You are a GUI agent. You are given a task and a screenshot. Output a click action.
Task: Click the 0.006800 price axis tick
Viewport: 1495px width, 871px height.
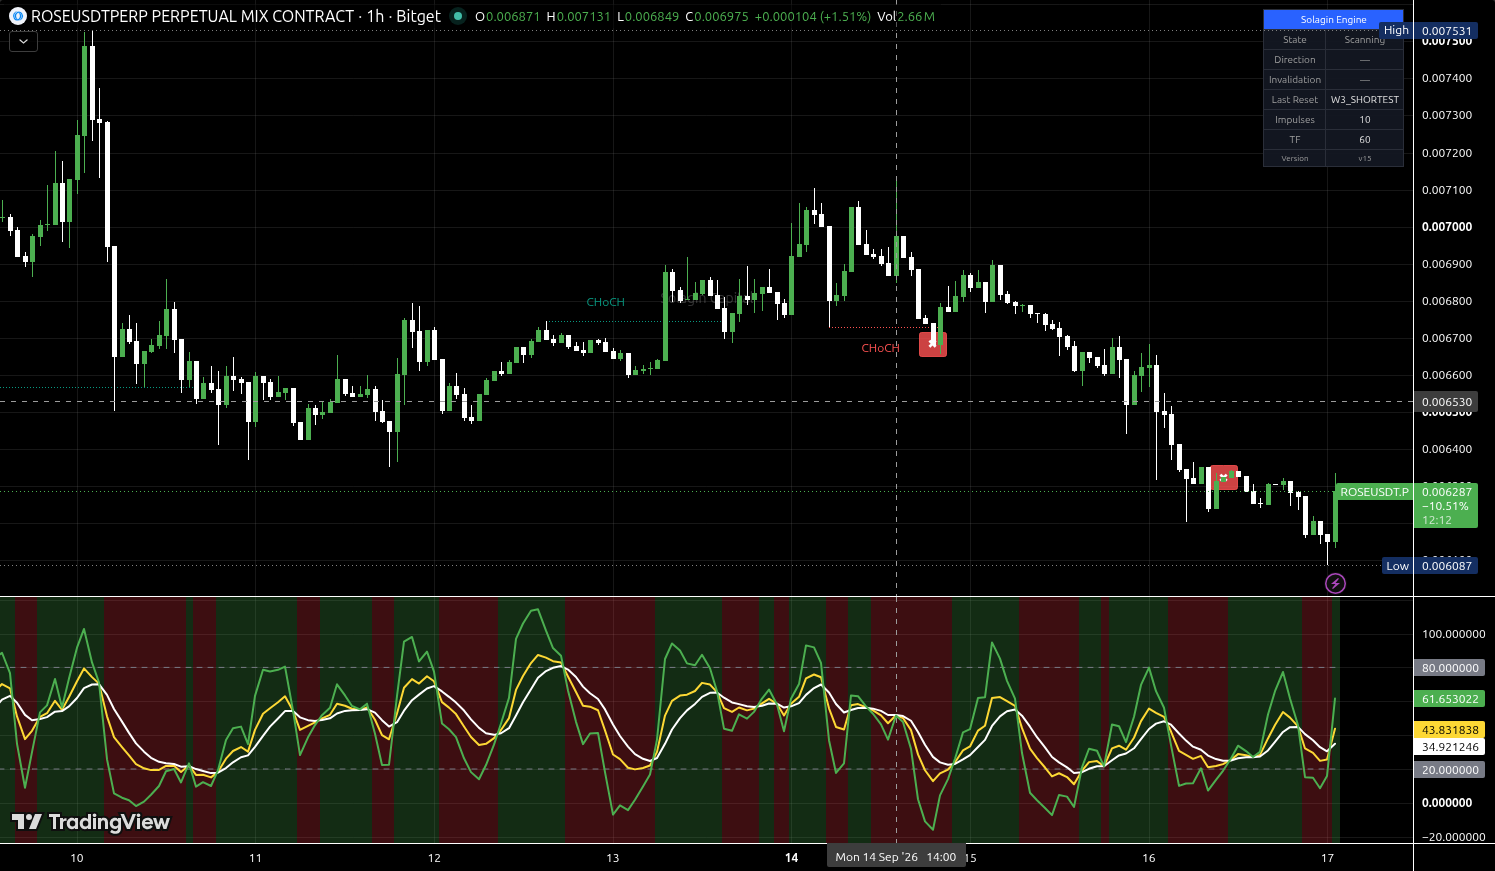coord(1447,301)
